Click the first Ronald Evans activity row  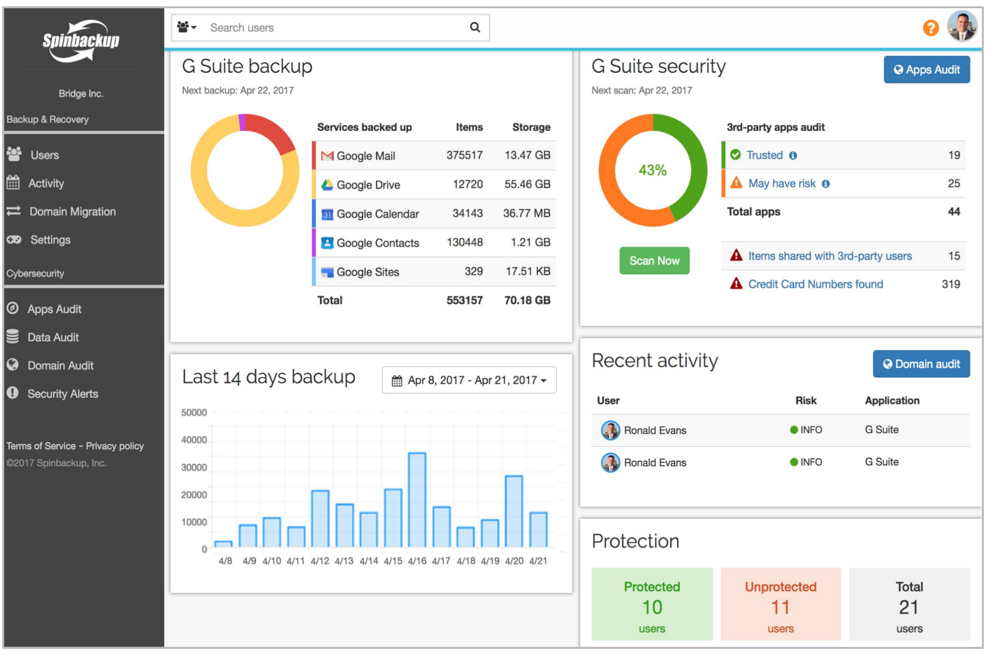click(781, 430)
